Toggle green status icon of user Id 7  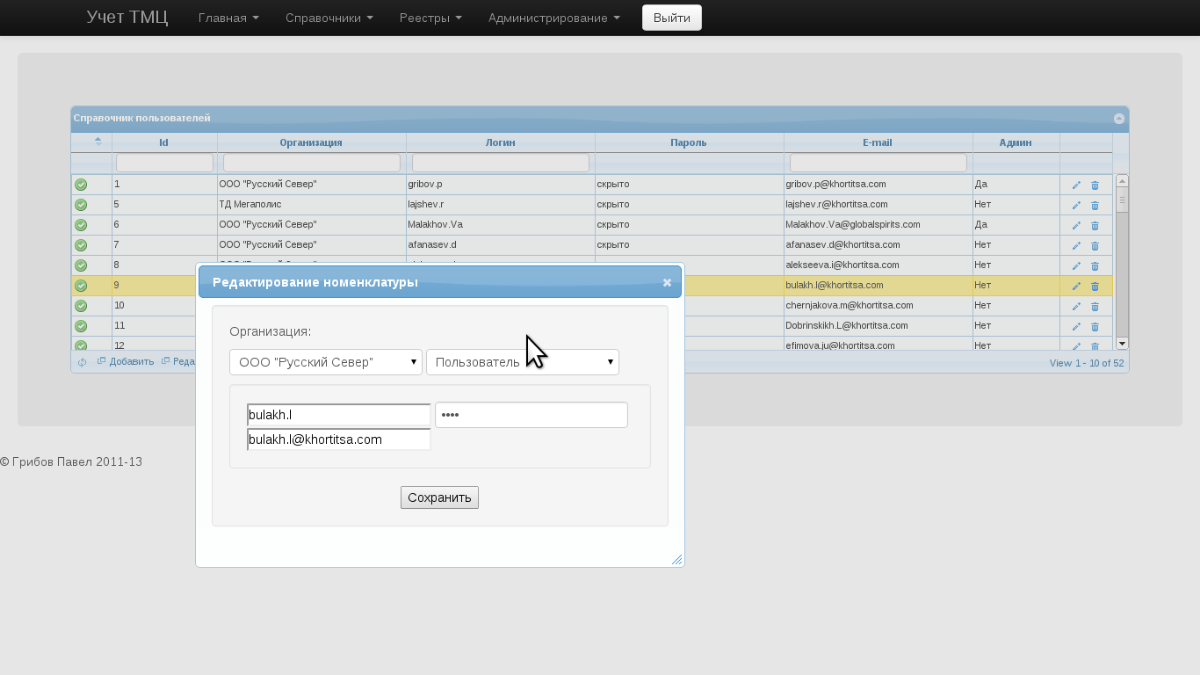pyautogui.click(x=81, y=245)
